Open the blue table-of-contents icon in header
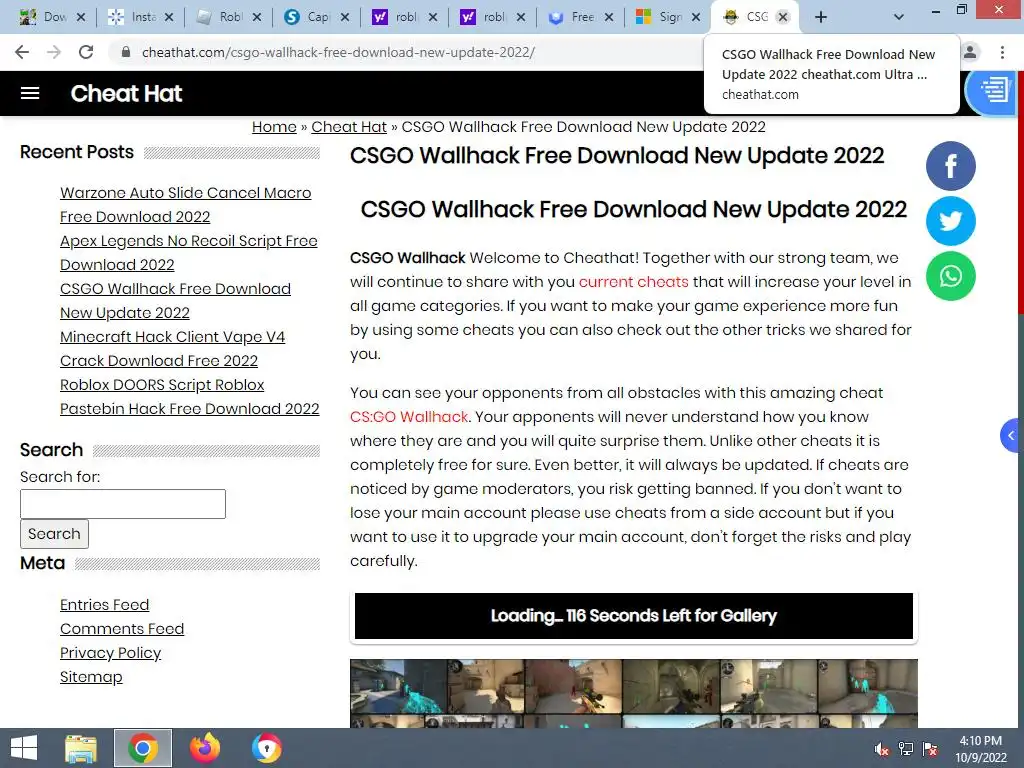This screenshot has height=768, width=1024. point(995,91)
